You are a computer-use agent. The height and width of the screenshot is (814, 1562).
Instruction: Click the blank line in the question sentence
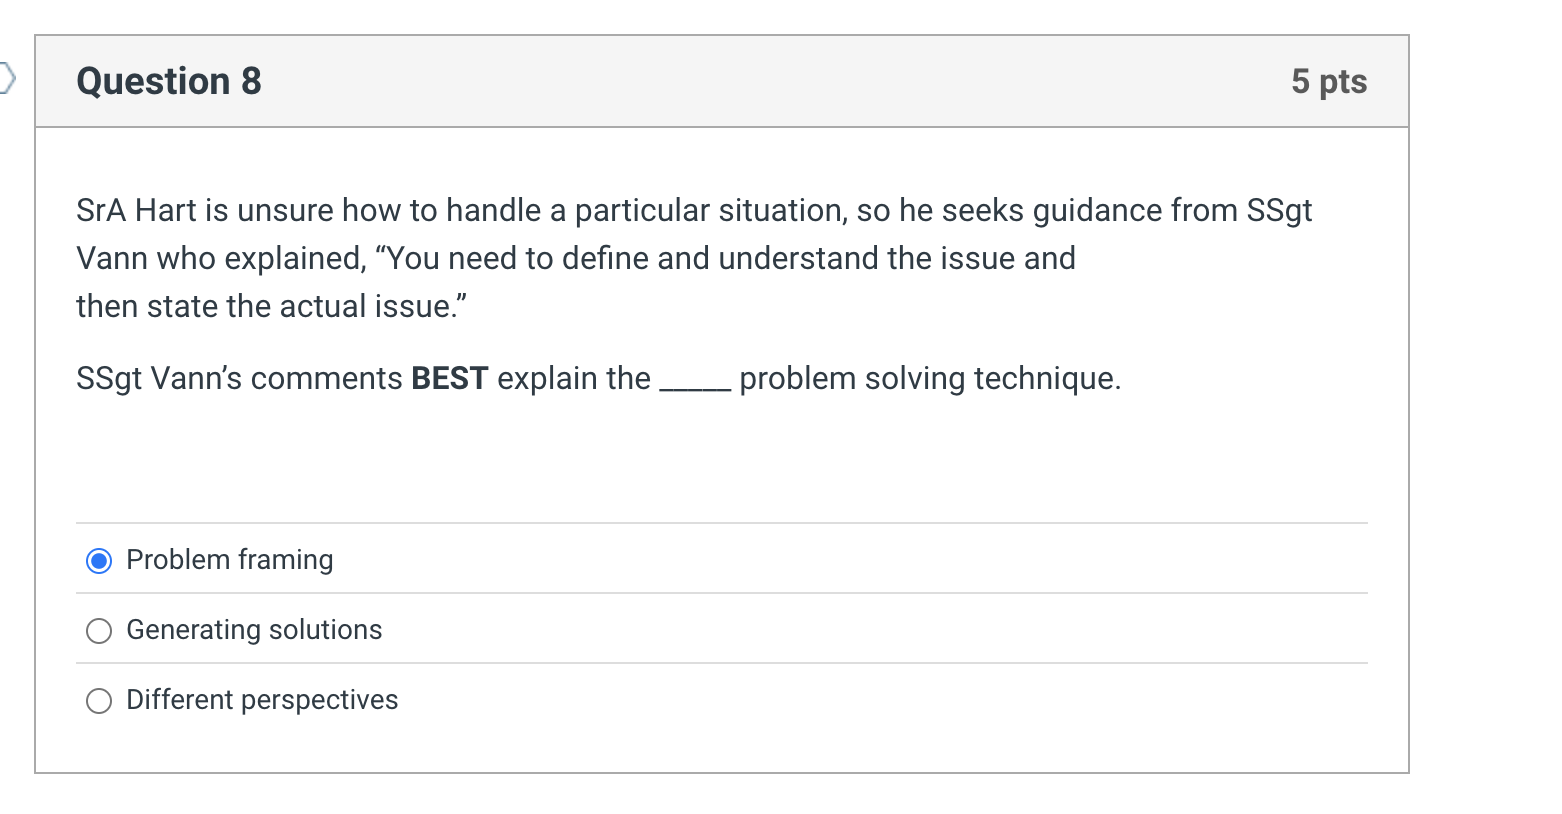(x=695, y=382)
